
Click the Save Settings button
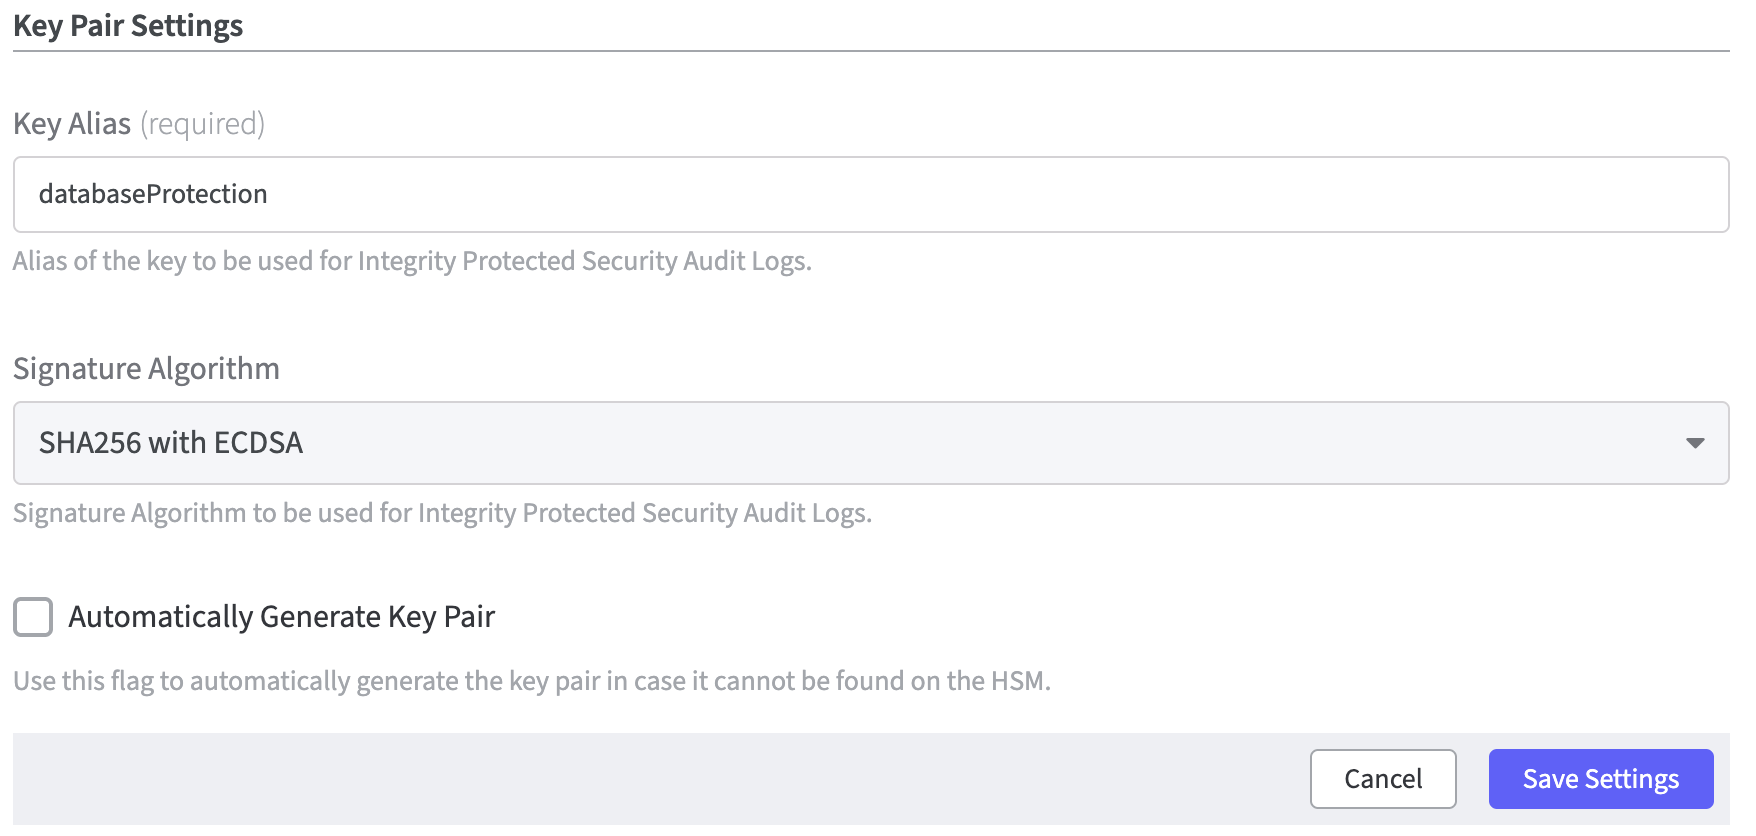(1600, 779)
